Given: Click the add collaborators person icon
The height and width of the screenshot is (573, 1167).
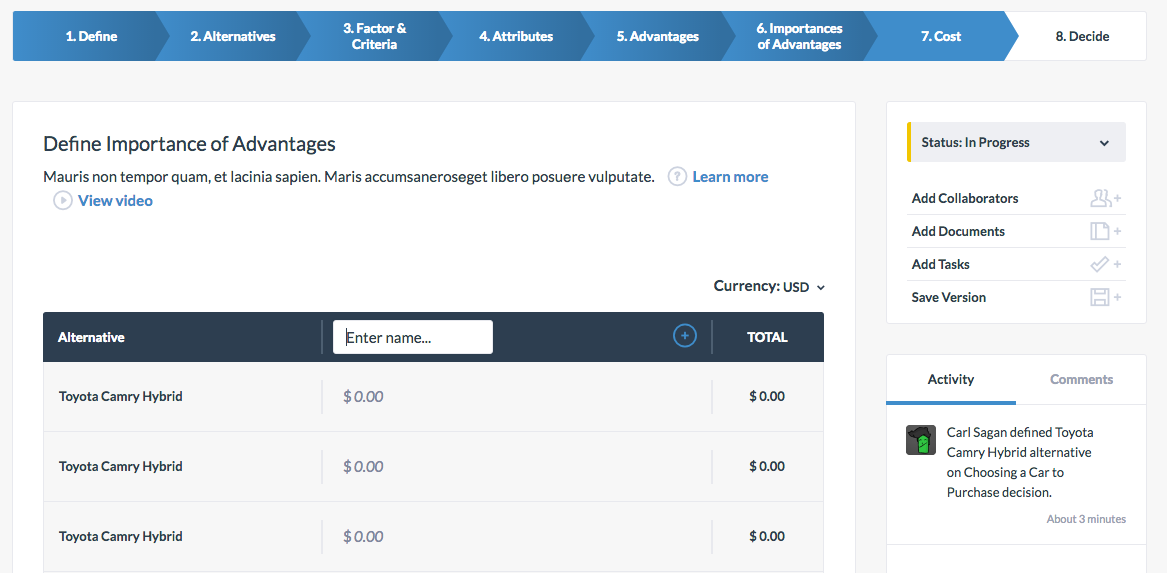Looking at the screenshot, I should tap(1105, 198).
